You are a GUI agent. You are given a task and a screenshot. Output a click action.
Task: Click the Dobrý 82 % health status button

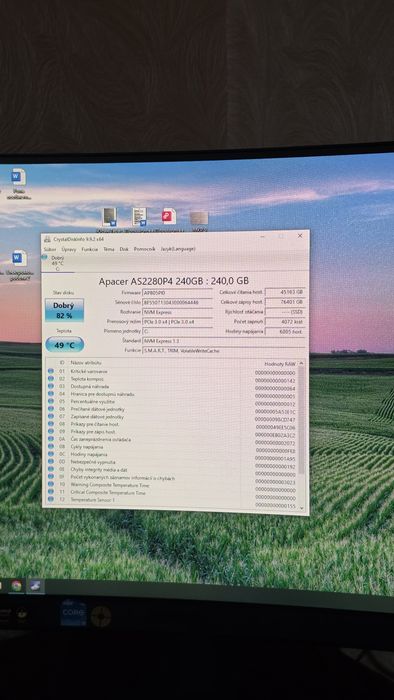[x=64, y=310]
